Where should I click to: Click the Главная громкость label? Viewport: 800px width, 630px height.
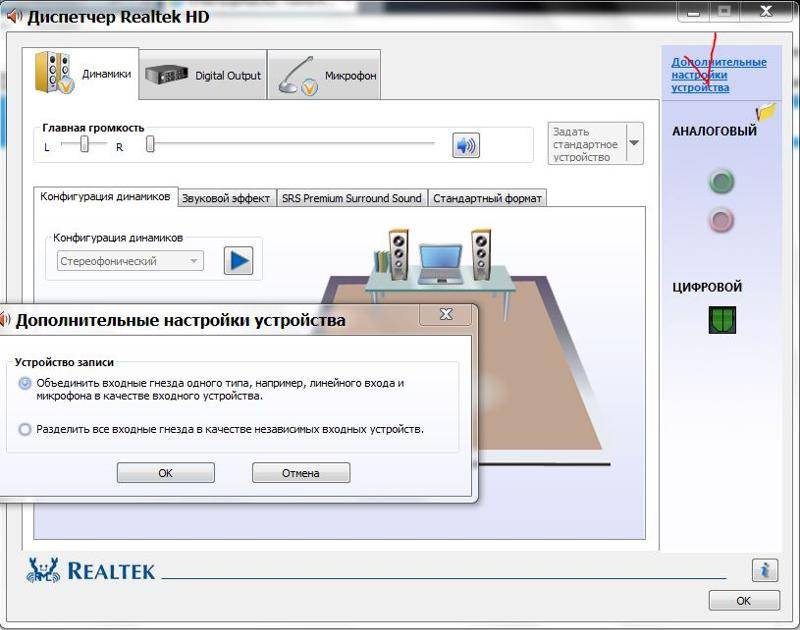pos(93,128)
